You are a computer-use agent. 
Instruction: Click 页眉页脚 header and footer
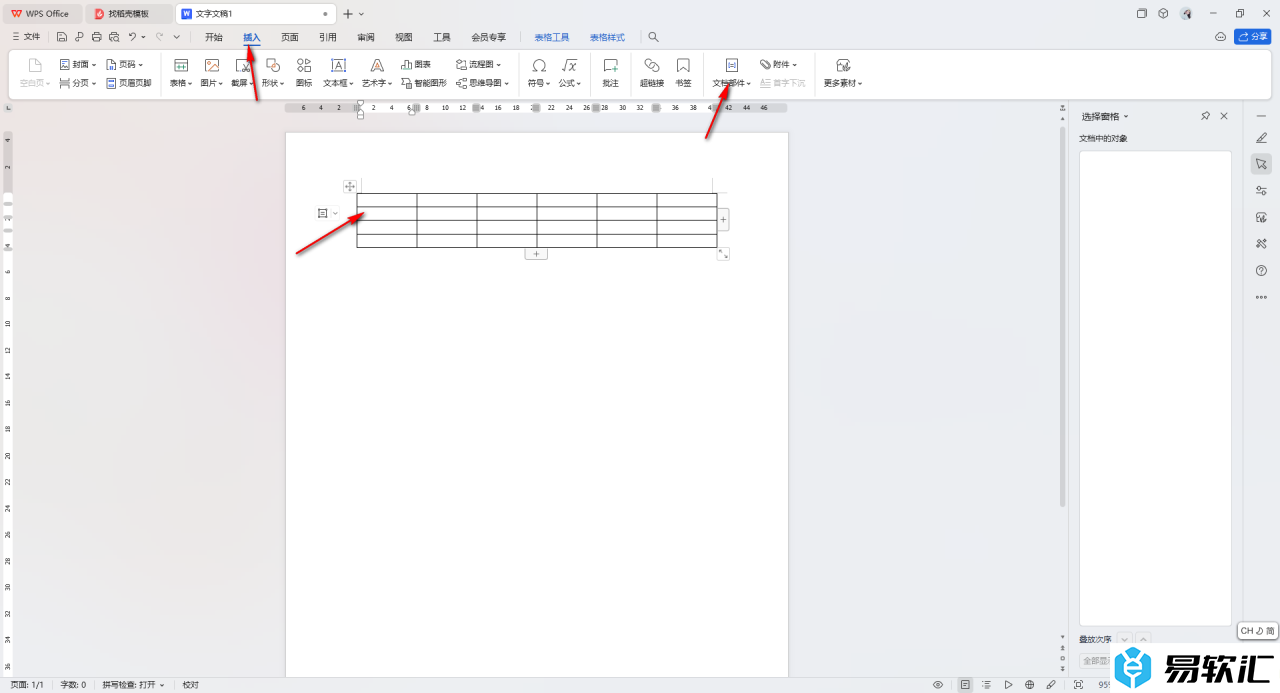point(128,83)
